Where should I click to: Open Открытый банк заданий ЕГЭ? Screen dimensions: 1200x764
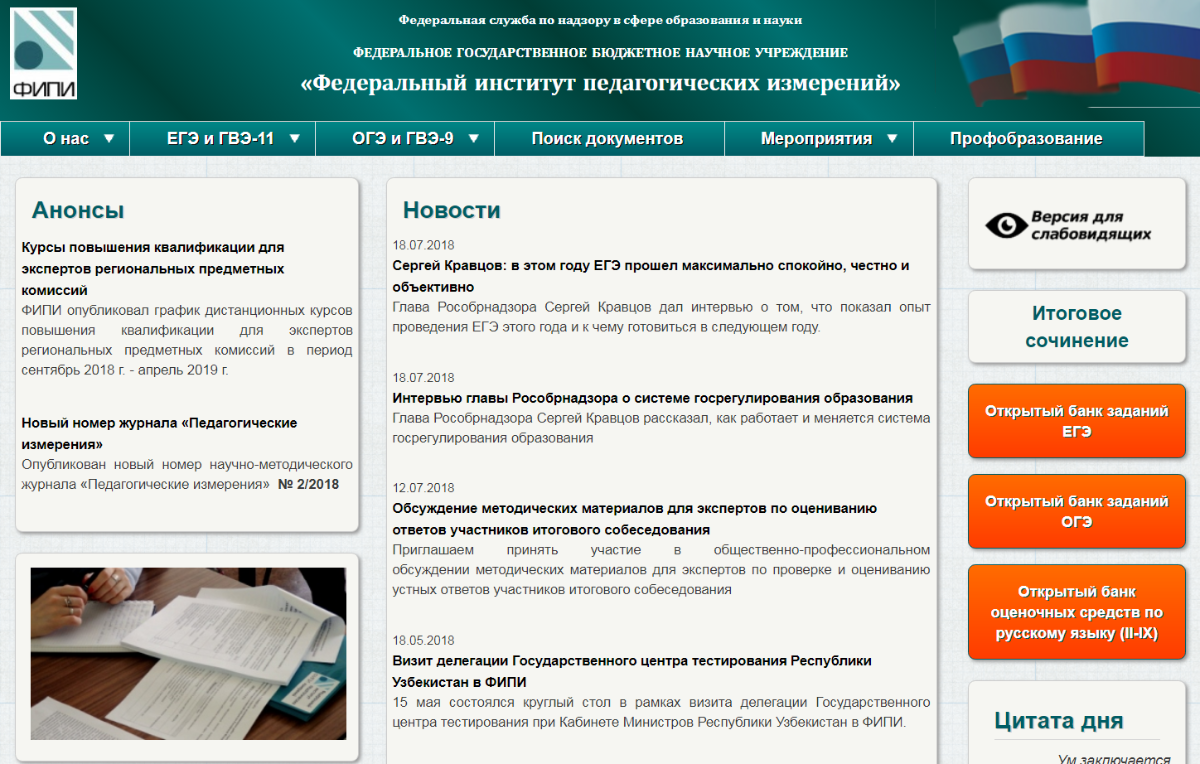(1077, 422)
